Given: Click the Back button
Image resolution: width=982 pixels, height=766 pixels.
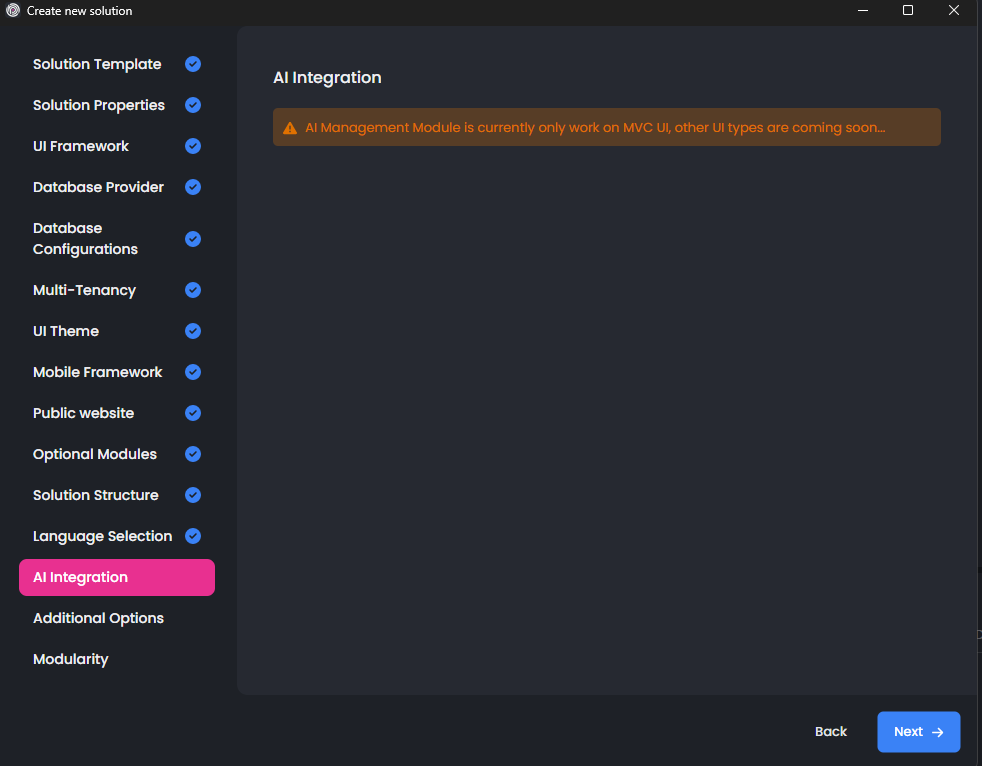Looking at the screenshot, I should pos(830,732).
